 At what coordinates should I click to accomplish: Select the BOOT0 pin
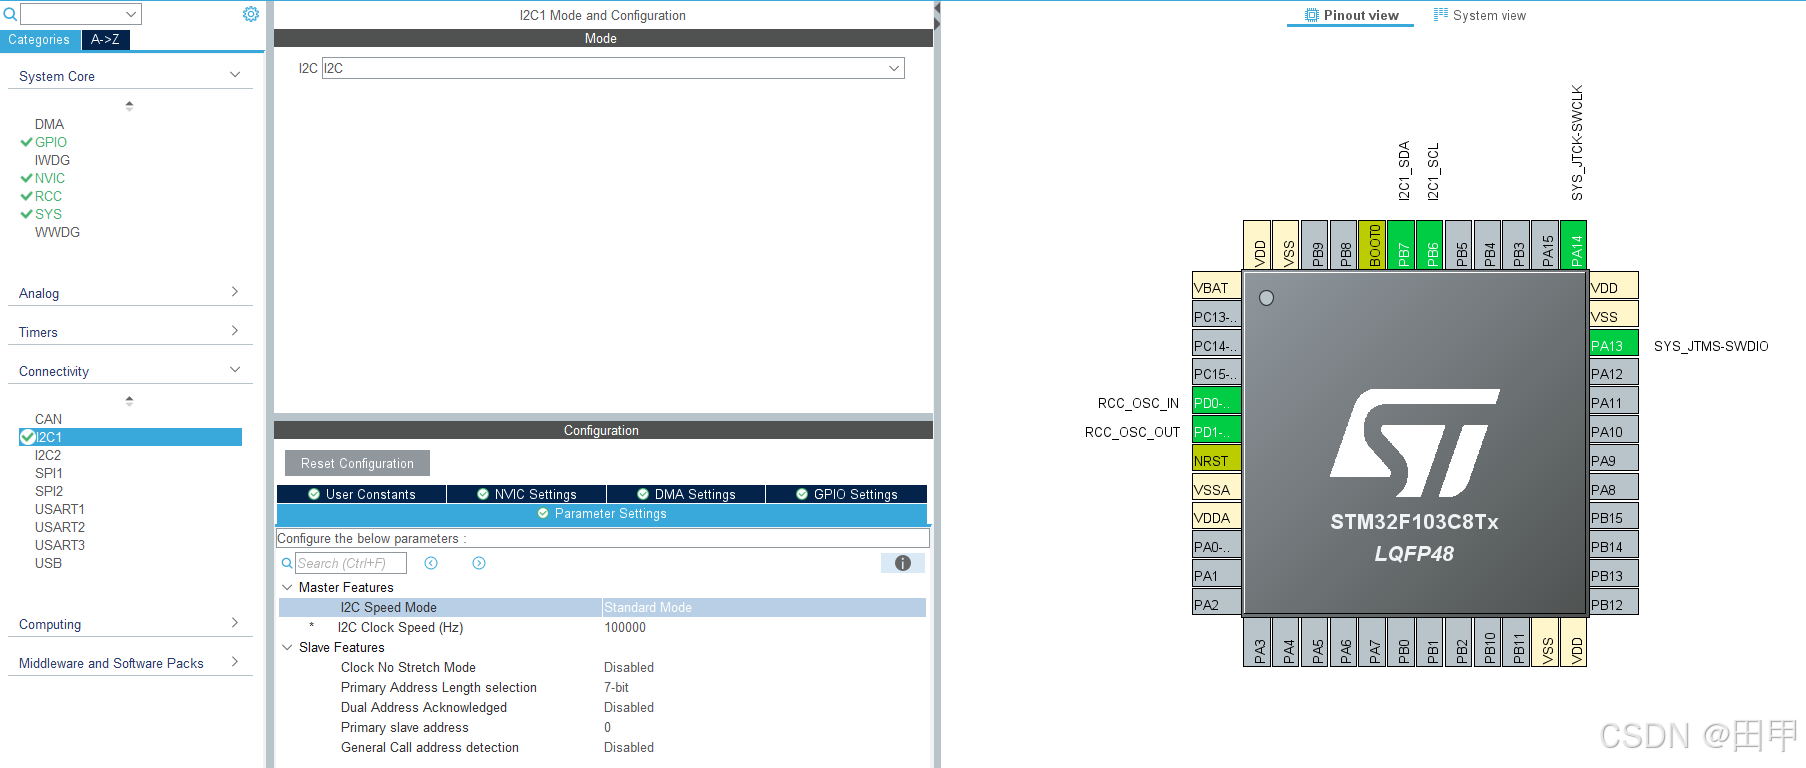point(1374,245)
